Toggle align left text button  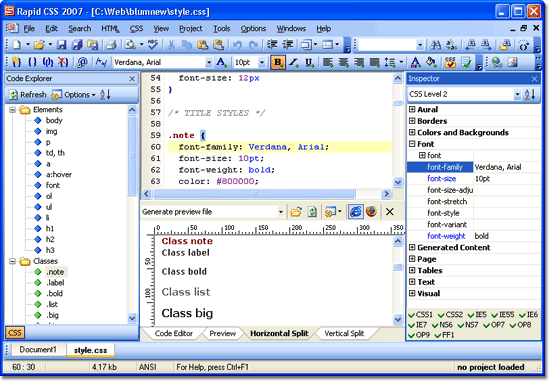[x=328, y=62]
